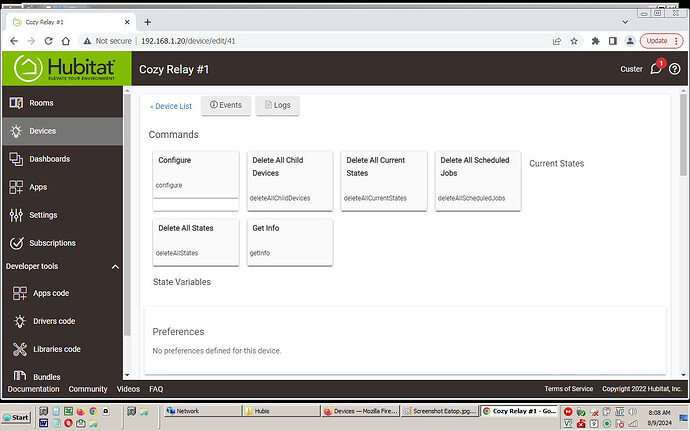This screenshot has height=431, width=690.
Task: Click the Hubitat logo
Action: point(66,68)
